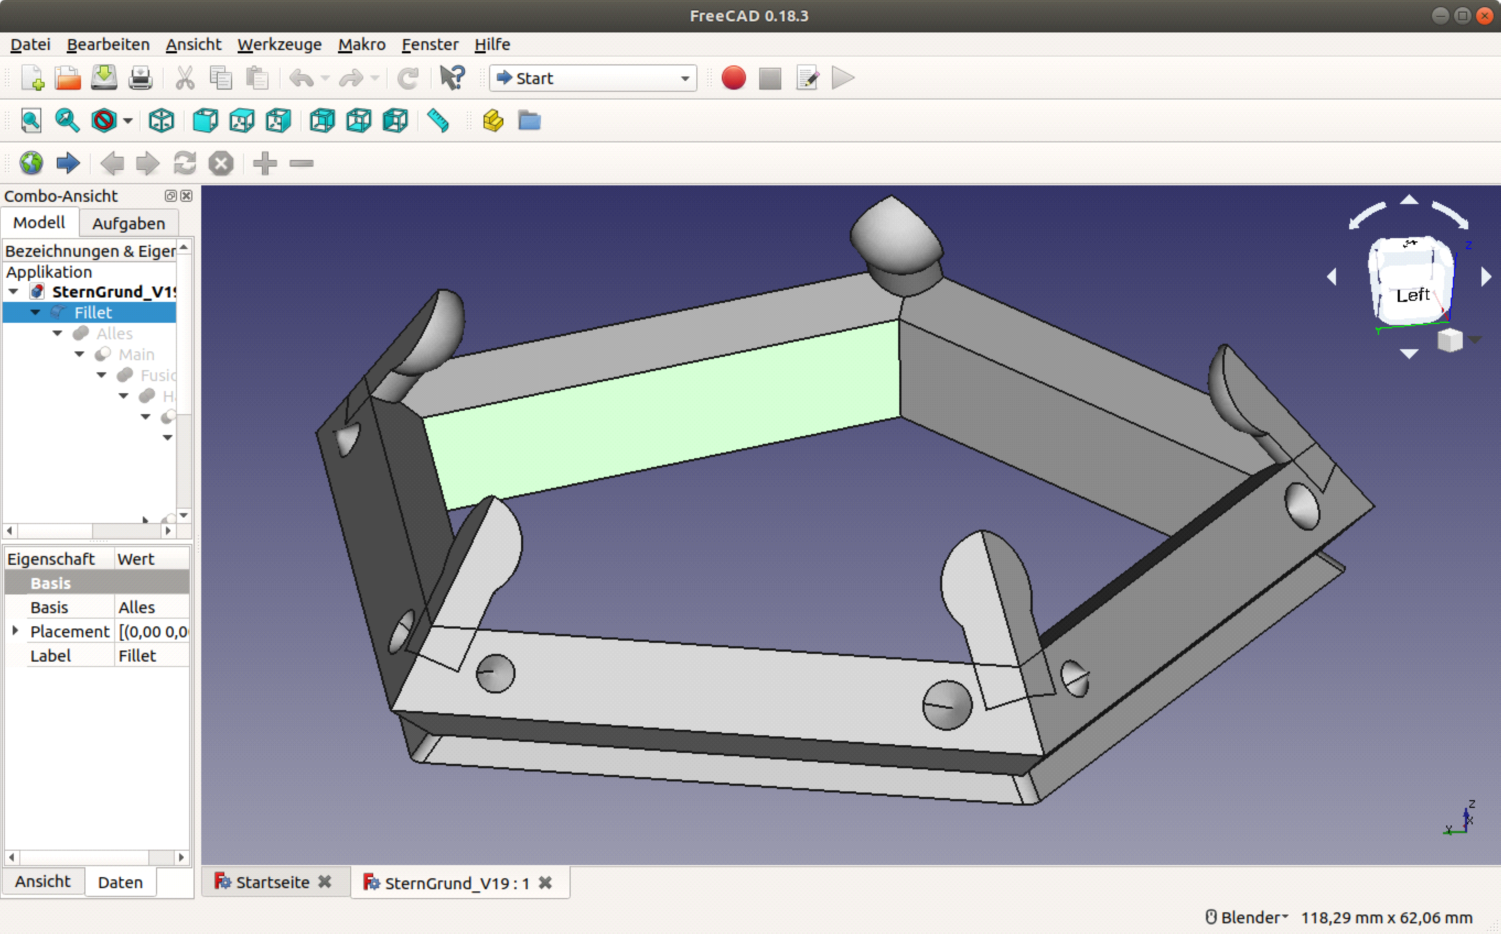Open the Start workbench selector dropdown

click(593, 78)
